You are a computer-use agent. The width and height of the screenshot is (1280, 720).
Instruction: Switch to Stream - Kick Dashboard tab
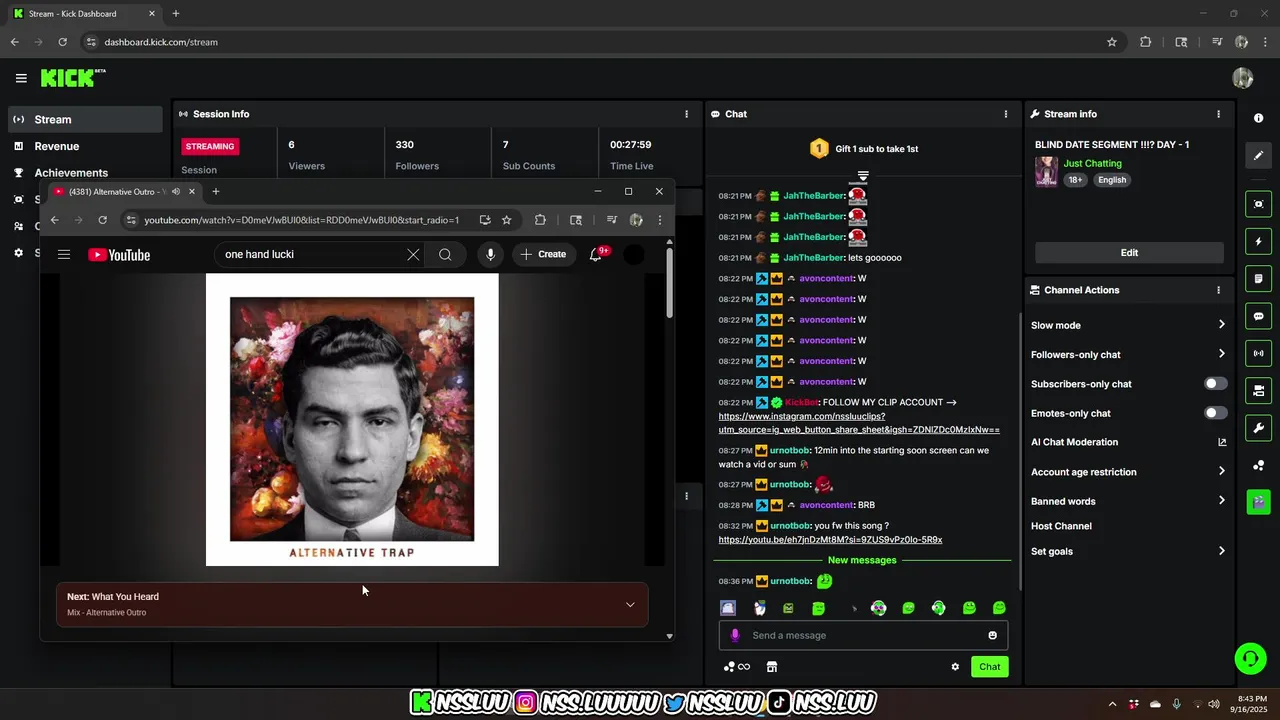point(84,14)
